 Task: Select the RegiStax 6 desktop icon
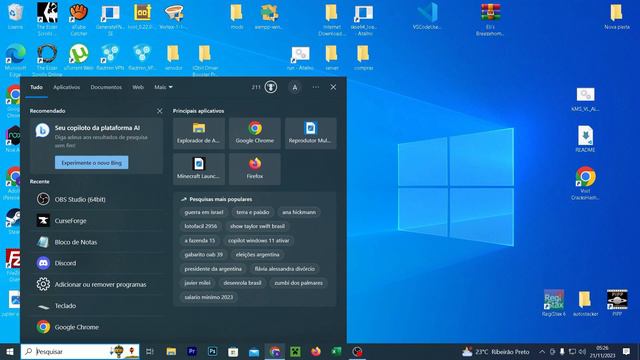(x=554, y=303)
